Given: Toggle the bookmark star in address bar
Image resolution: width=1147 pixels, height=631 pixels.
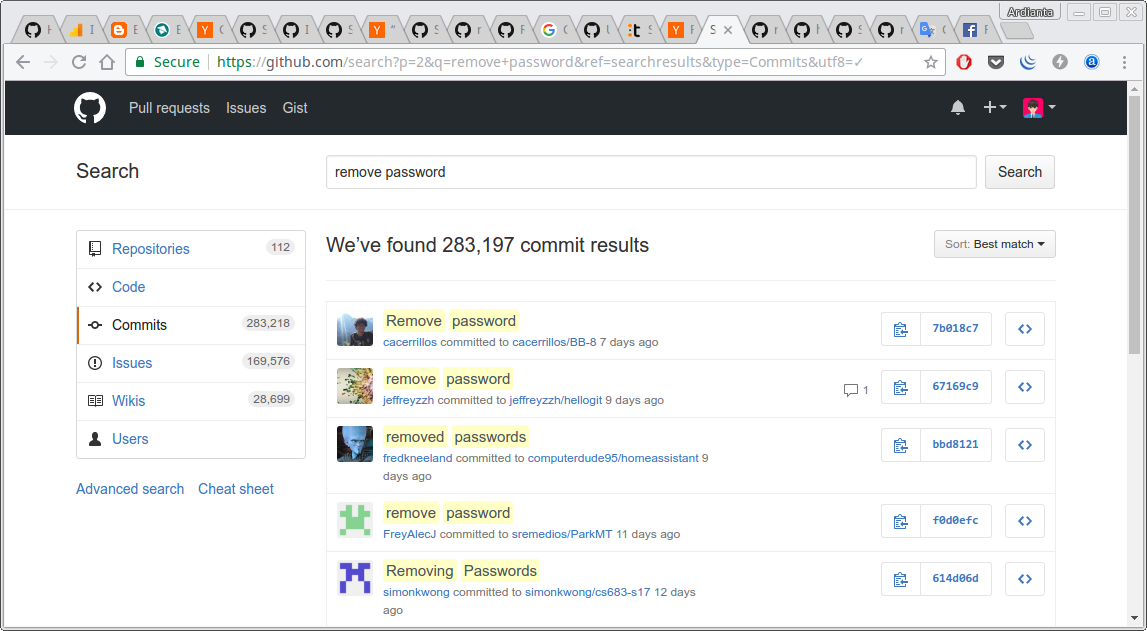Looking at the screenshot, I should click(931, 62).
